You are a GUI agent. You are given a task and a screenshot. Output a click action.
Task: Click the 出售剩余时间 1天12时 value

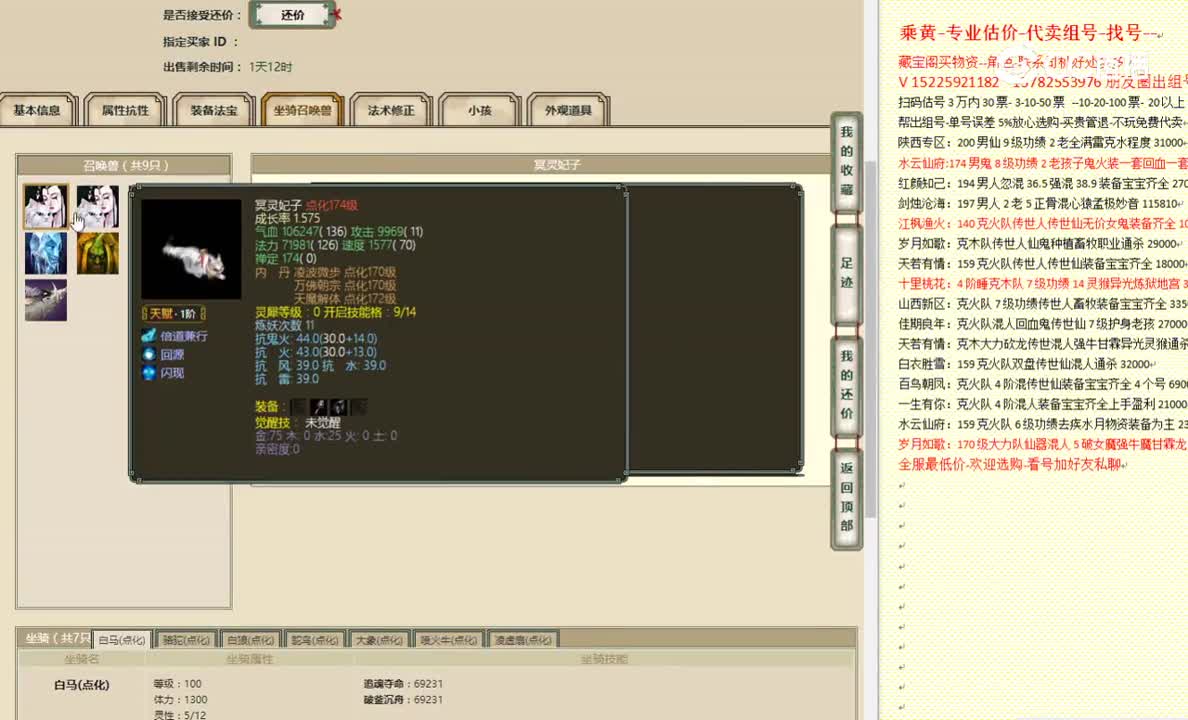tap(270, 67)
